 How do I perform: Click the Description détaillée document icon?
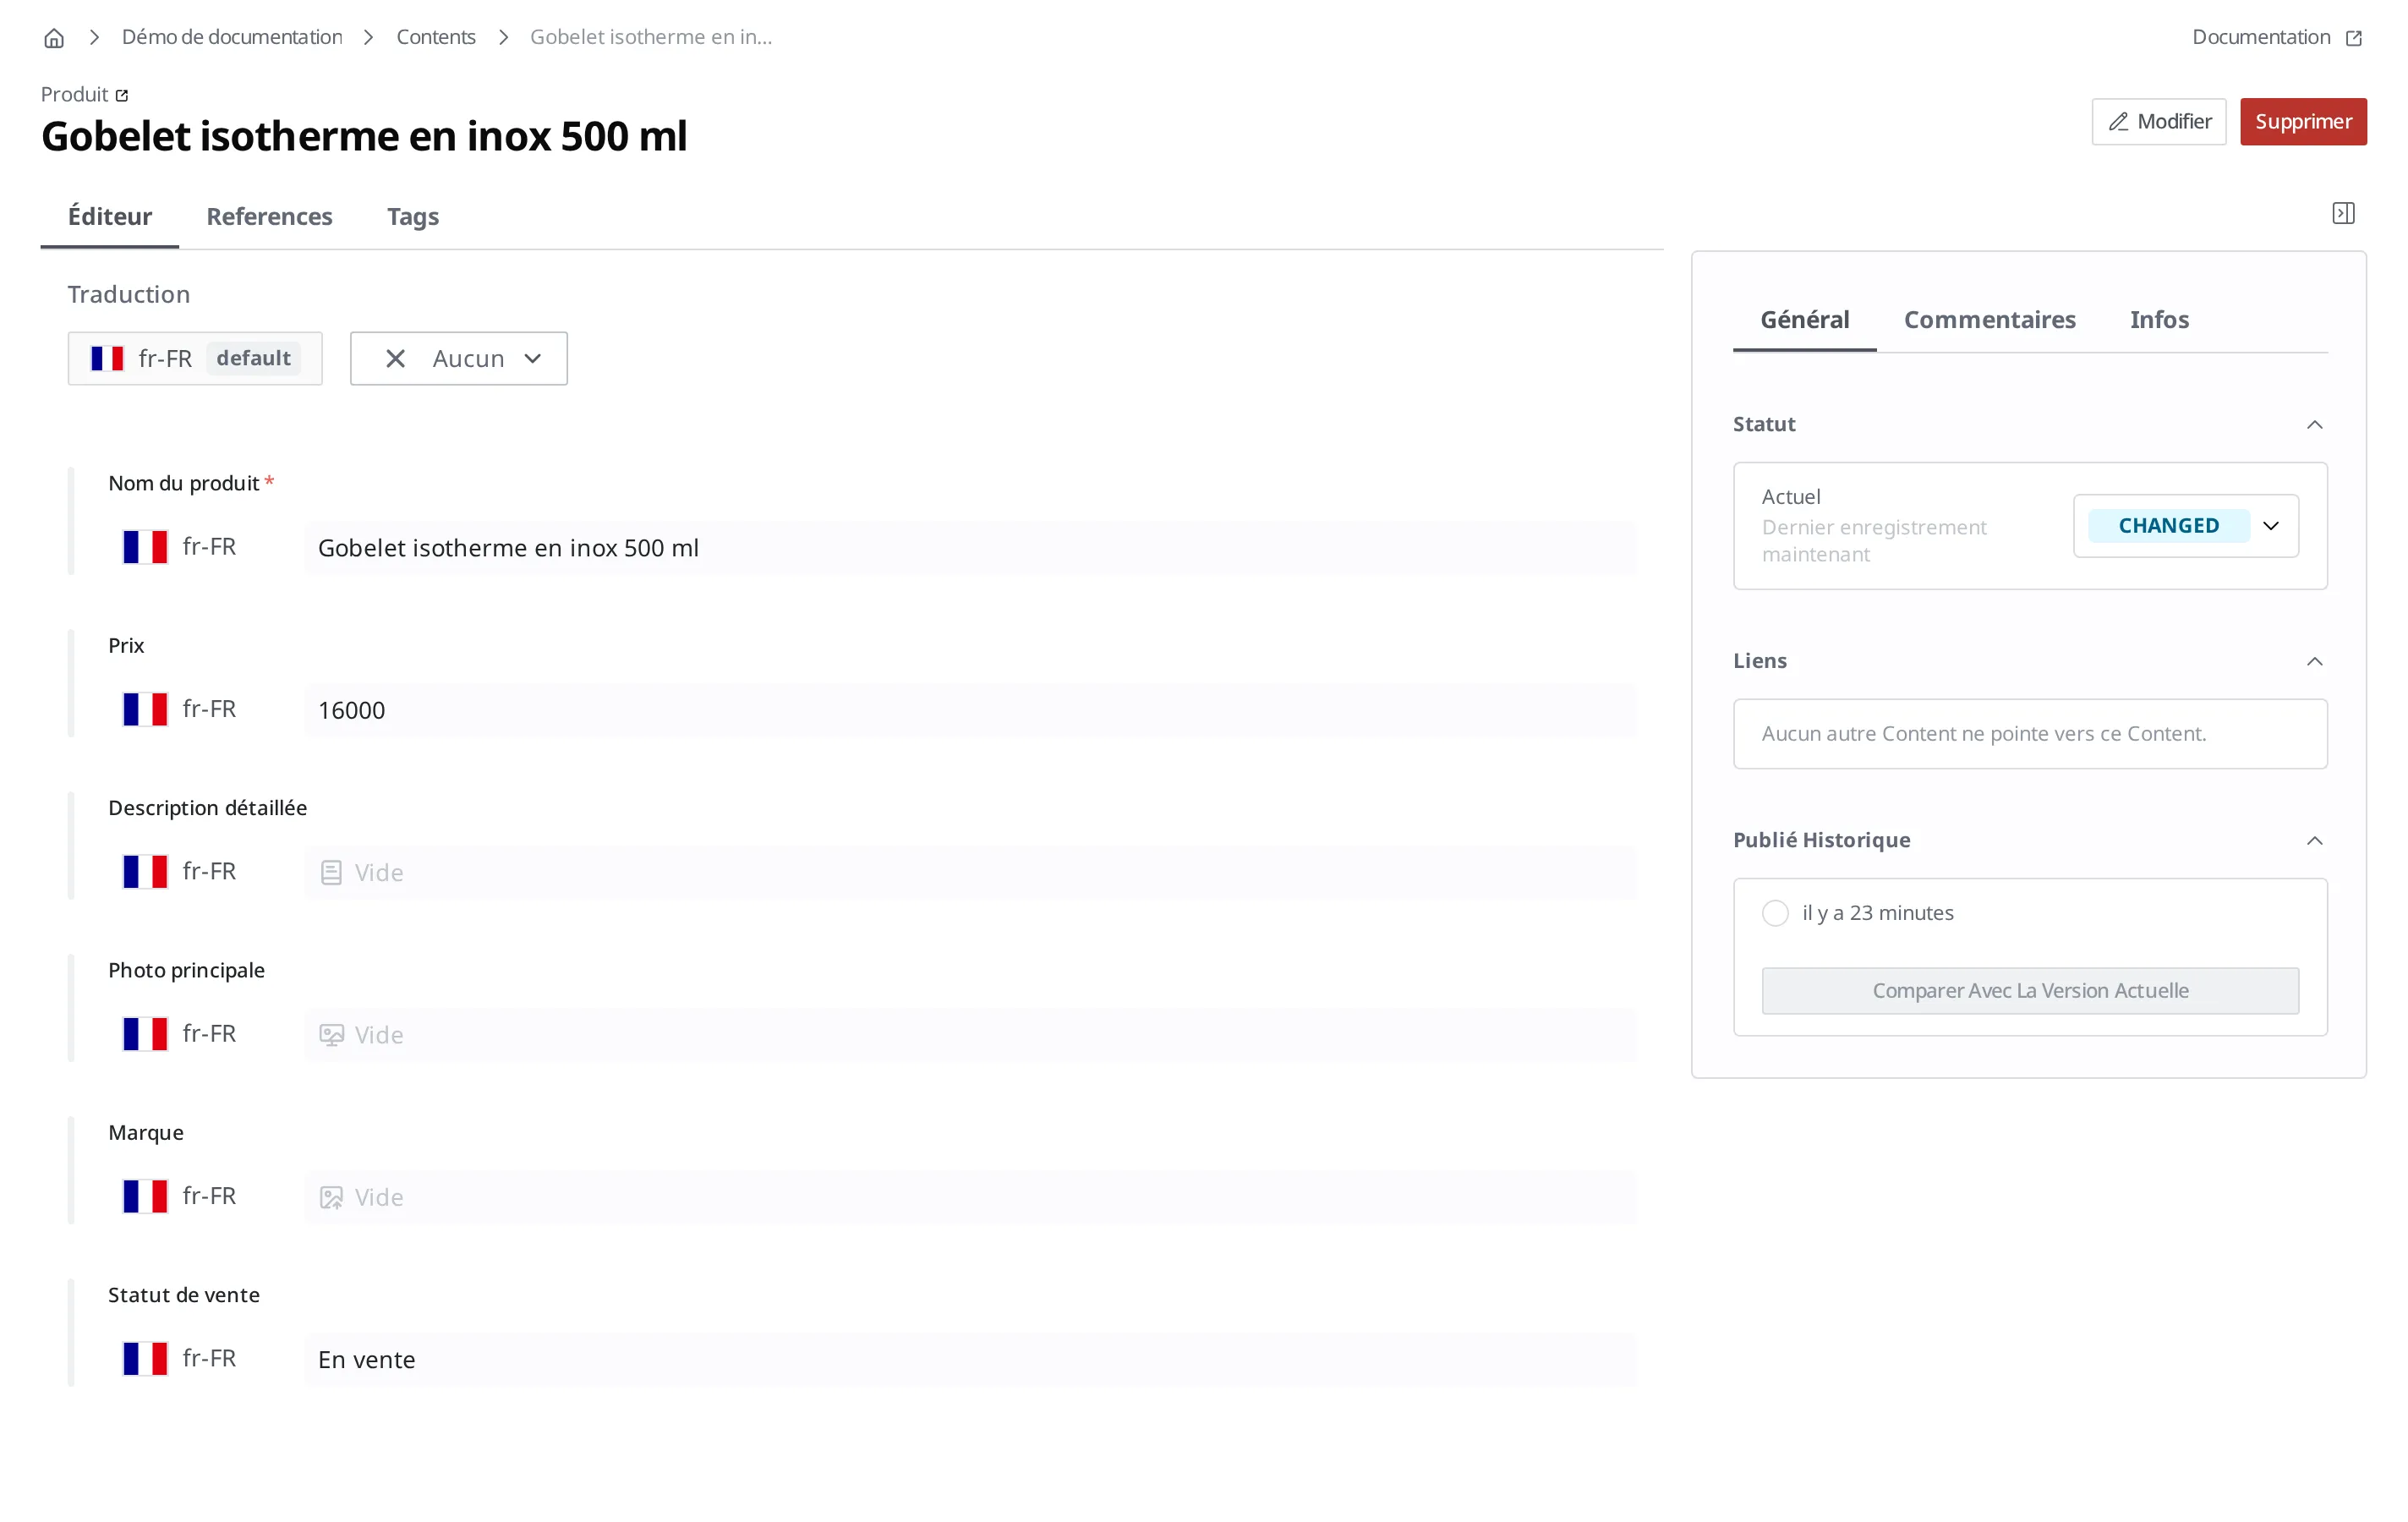[331, 872]
